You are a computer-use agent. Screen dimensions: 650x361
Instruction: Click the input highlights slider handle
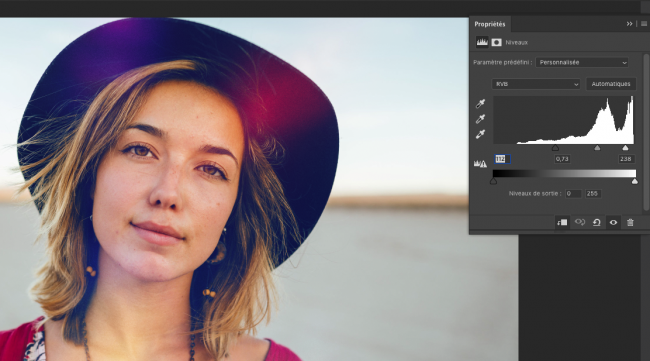click(625, 148)
